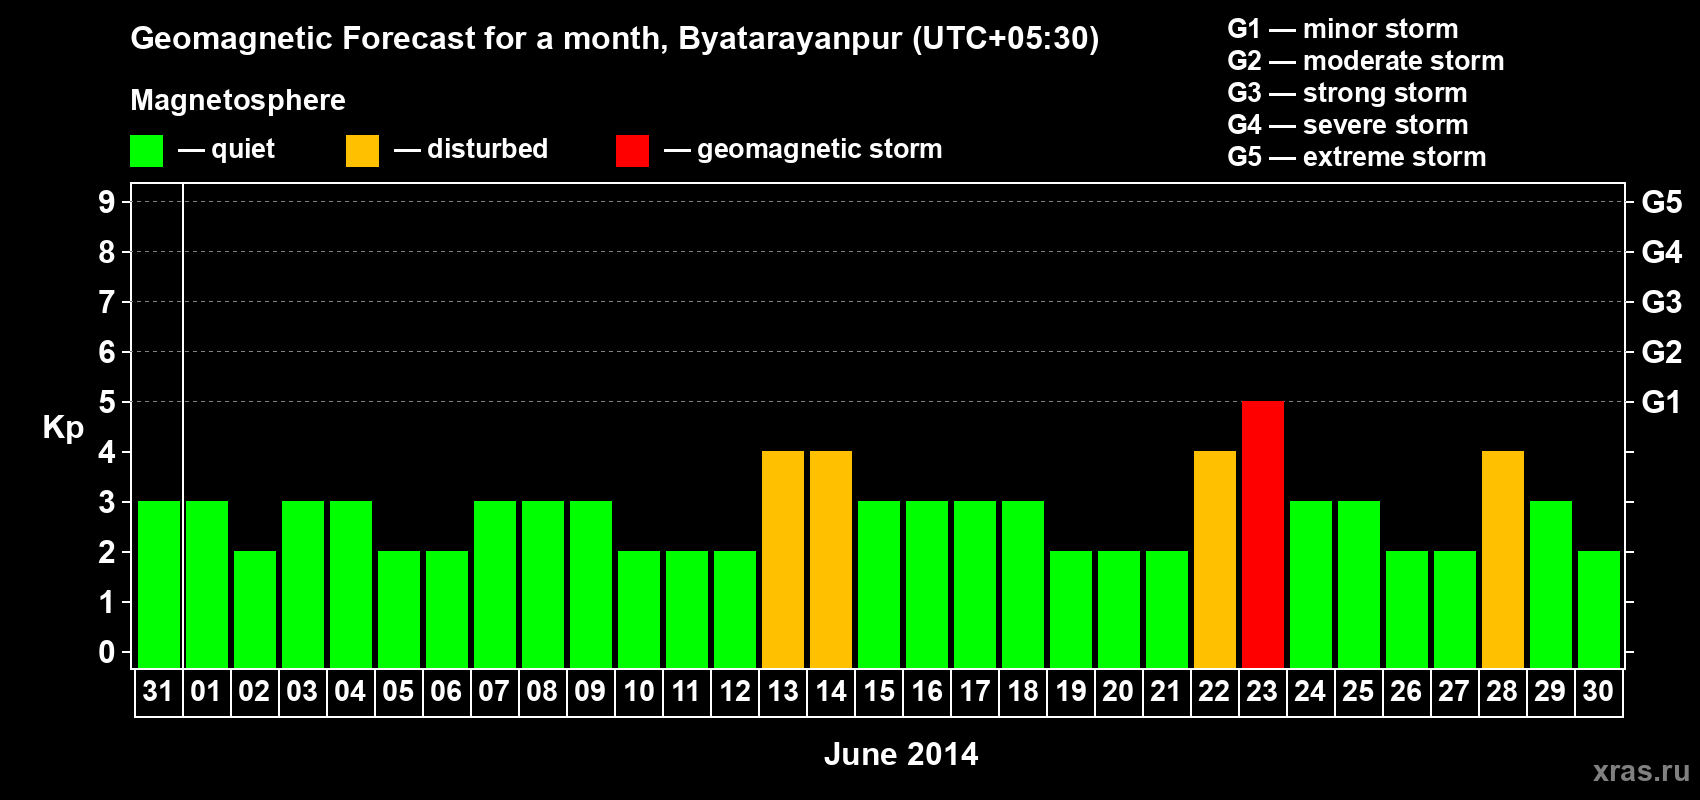The height and width of the screenshot is (800, 1700).
Task: Select the green bar for day 30
Action: point(1599,609)
